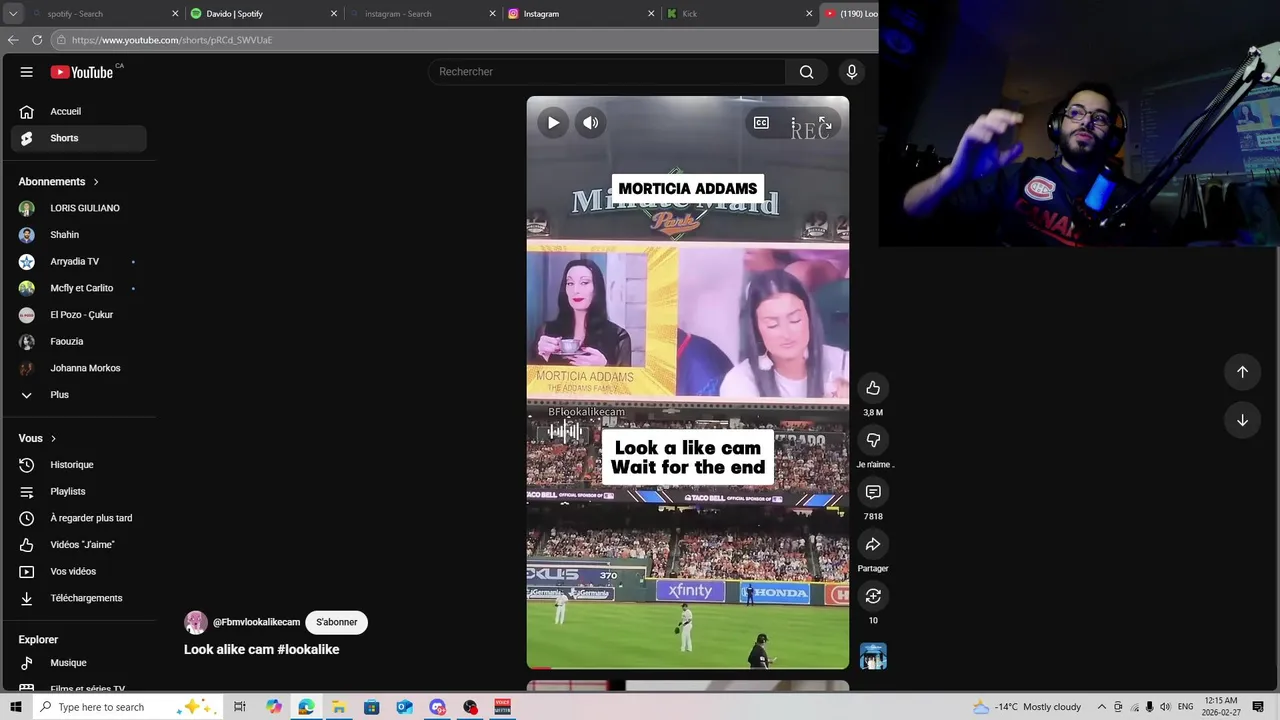The height and width of the screenshot is (720, 1280).
Task: Open Vos vidéos in sidebar
Action: 79,571
